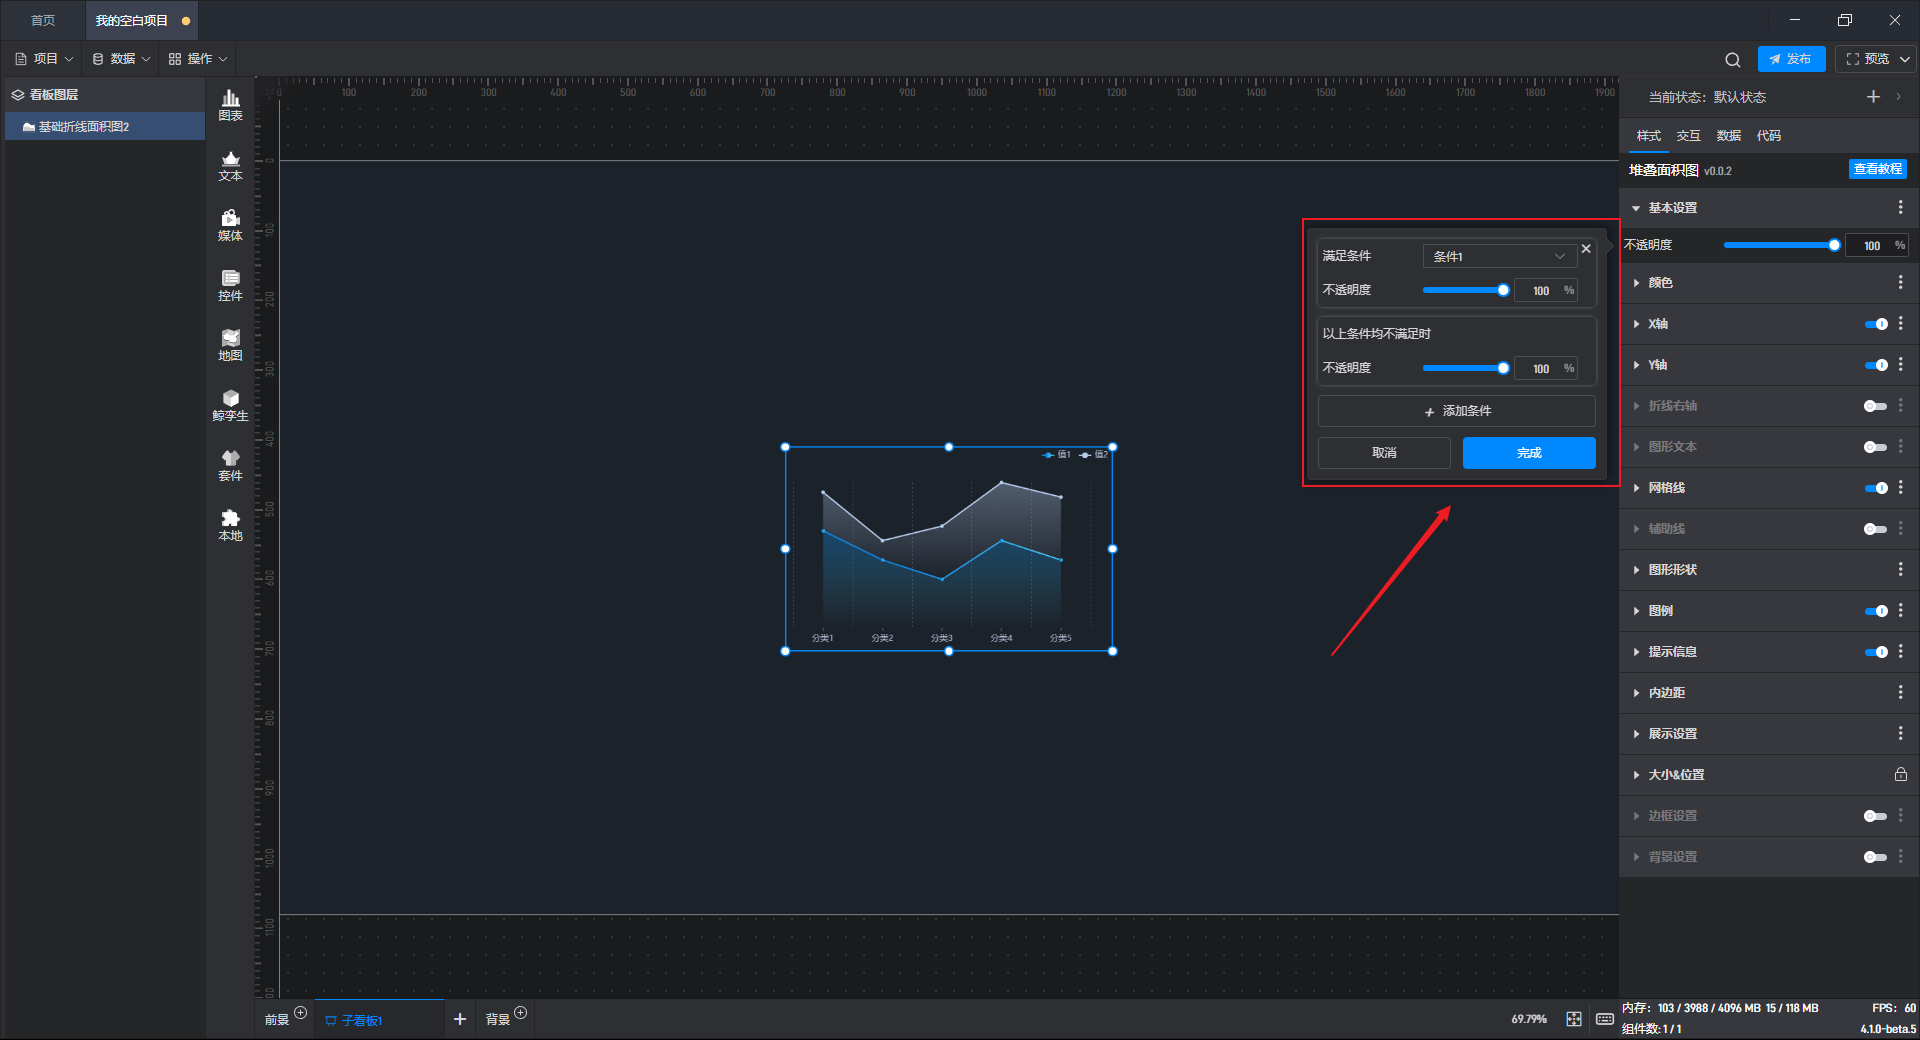Enable the 辅助线 switch
Viewport: 1920px width, 1040px height.
point(1876,529)
